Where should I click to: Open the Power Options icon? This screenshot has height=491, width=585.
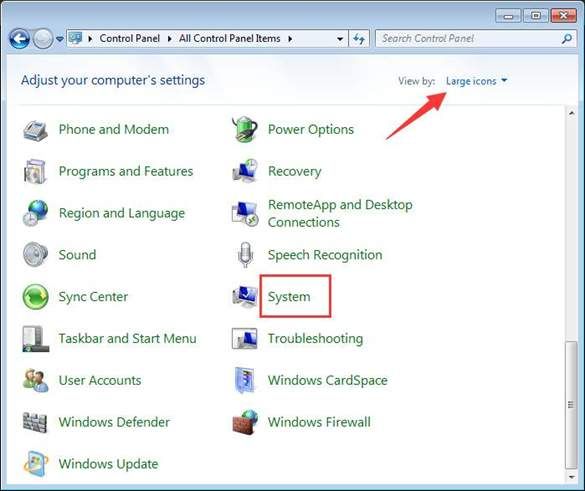(x=245, y=129)
